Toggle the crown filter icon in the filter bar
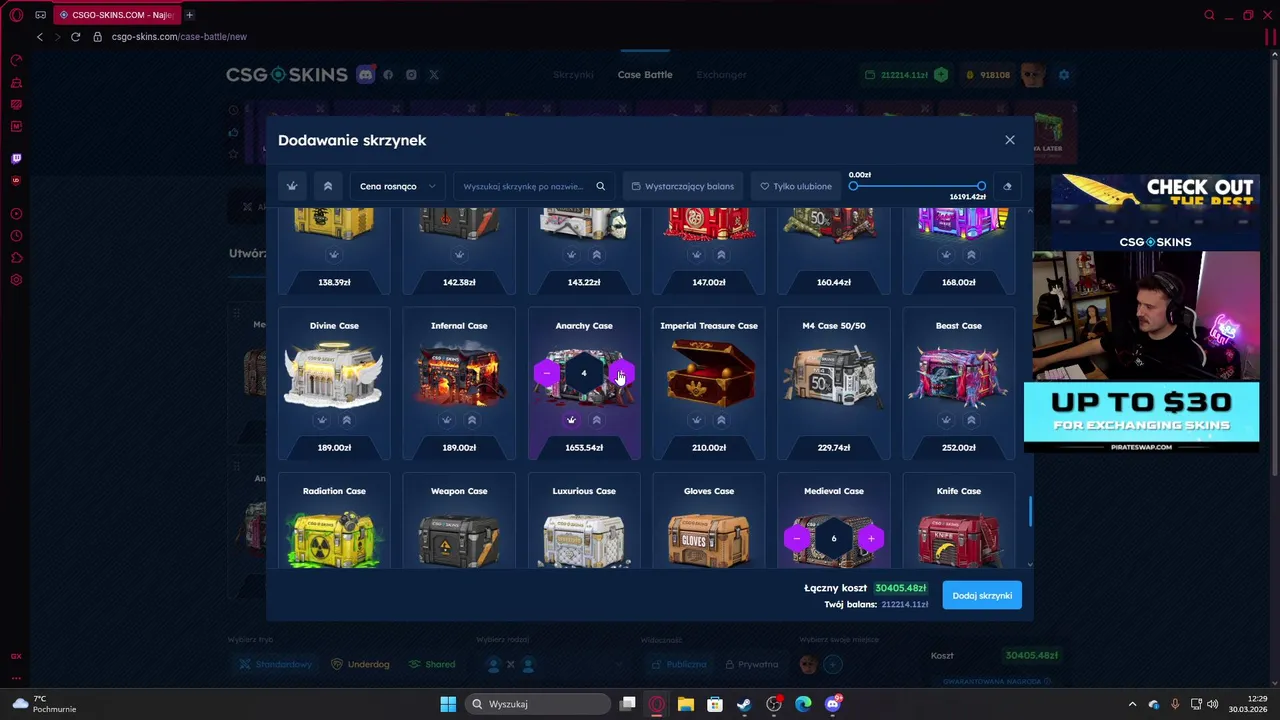This screenshot has width=1280, height=720. [x=292, y=186]
